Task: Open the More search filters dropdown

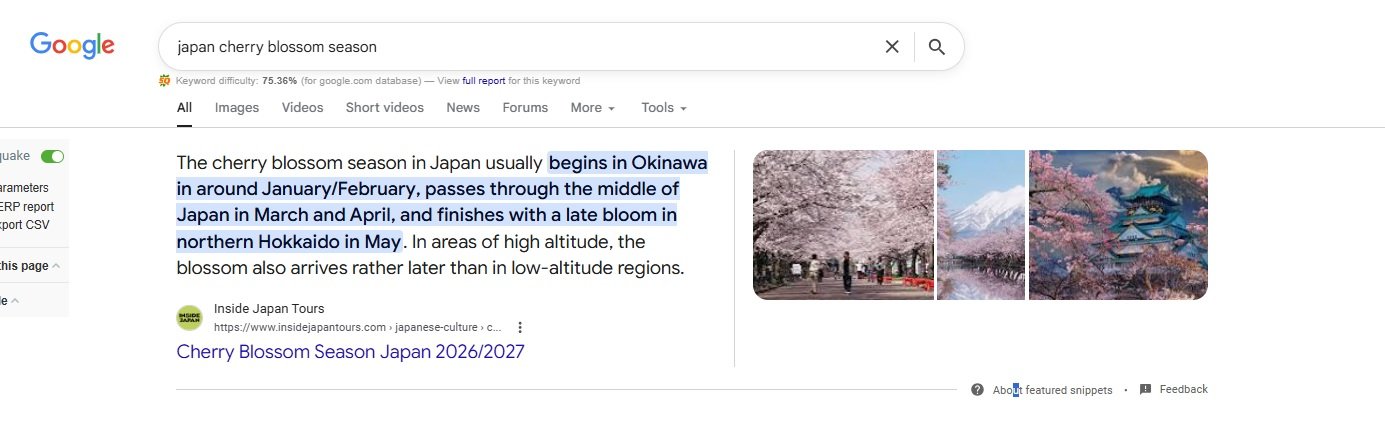Action: [592, 108]
